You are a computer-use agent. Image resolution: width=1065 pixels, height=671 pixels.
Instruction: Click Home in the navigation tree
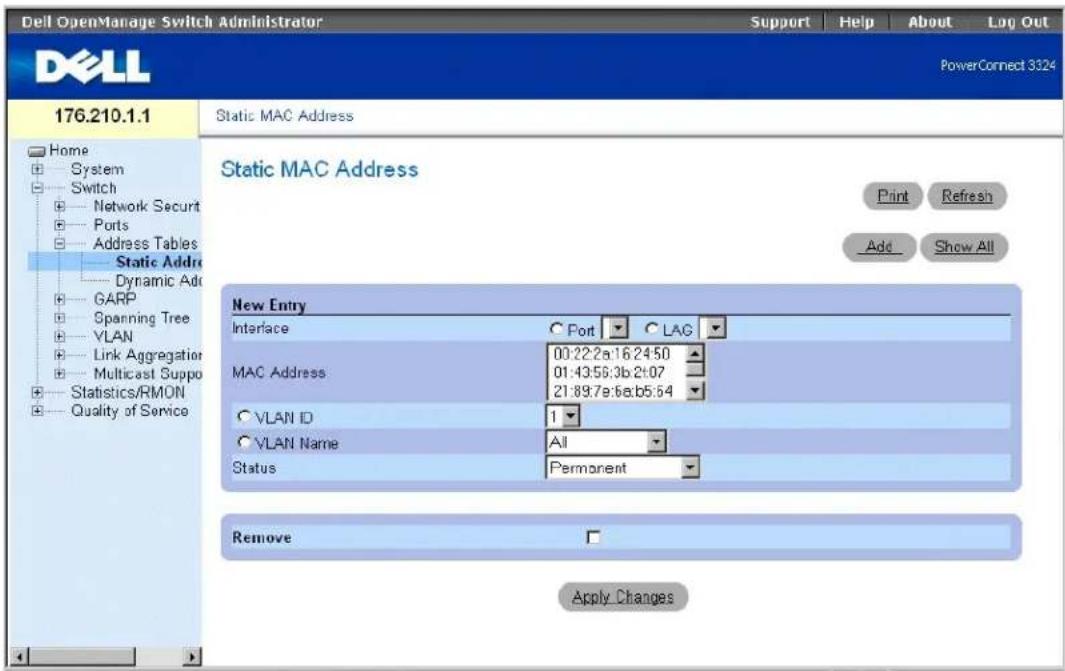click(x=69, y=150)
